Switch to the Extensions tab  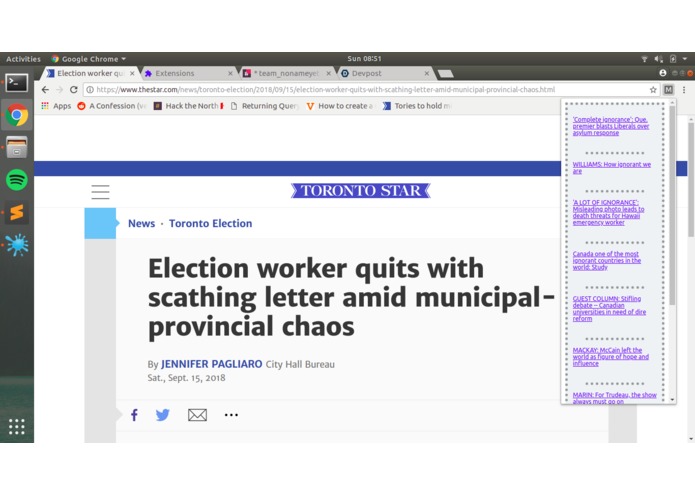click(189, 73)
